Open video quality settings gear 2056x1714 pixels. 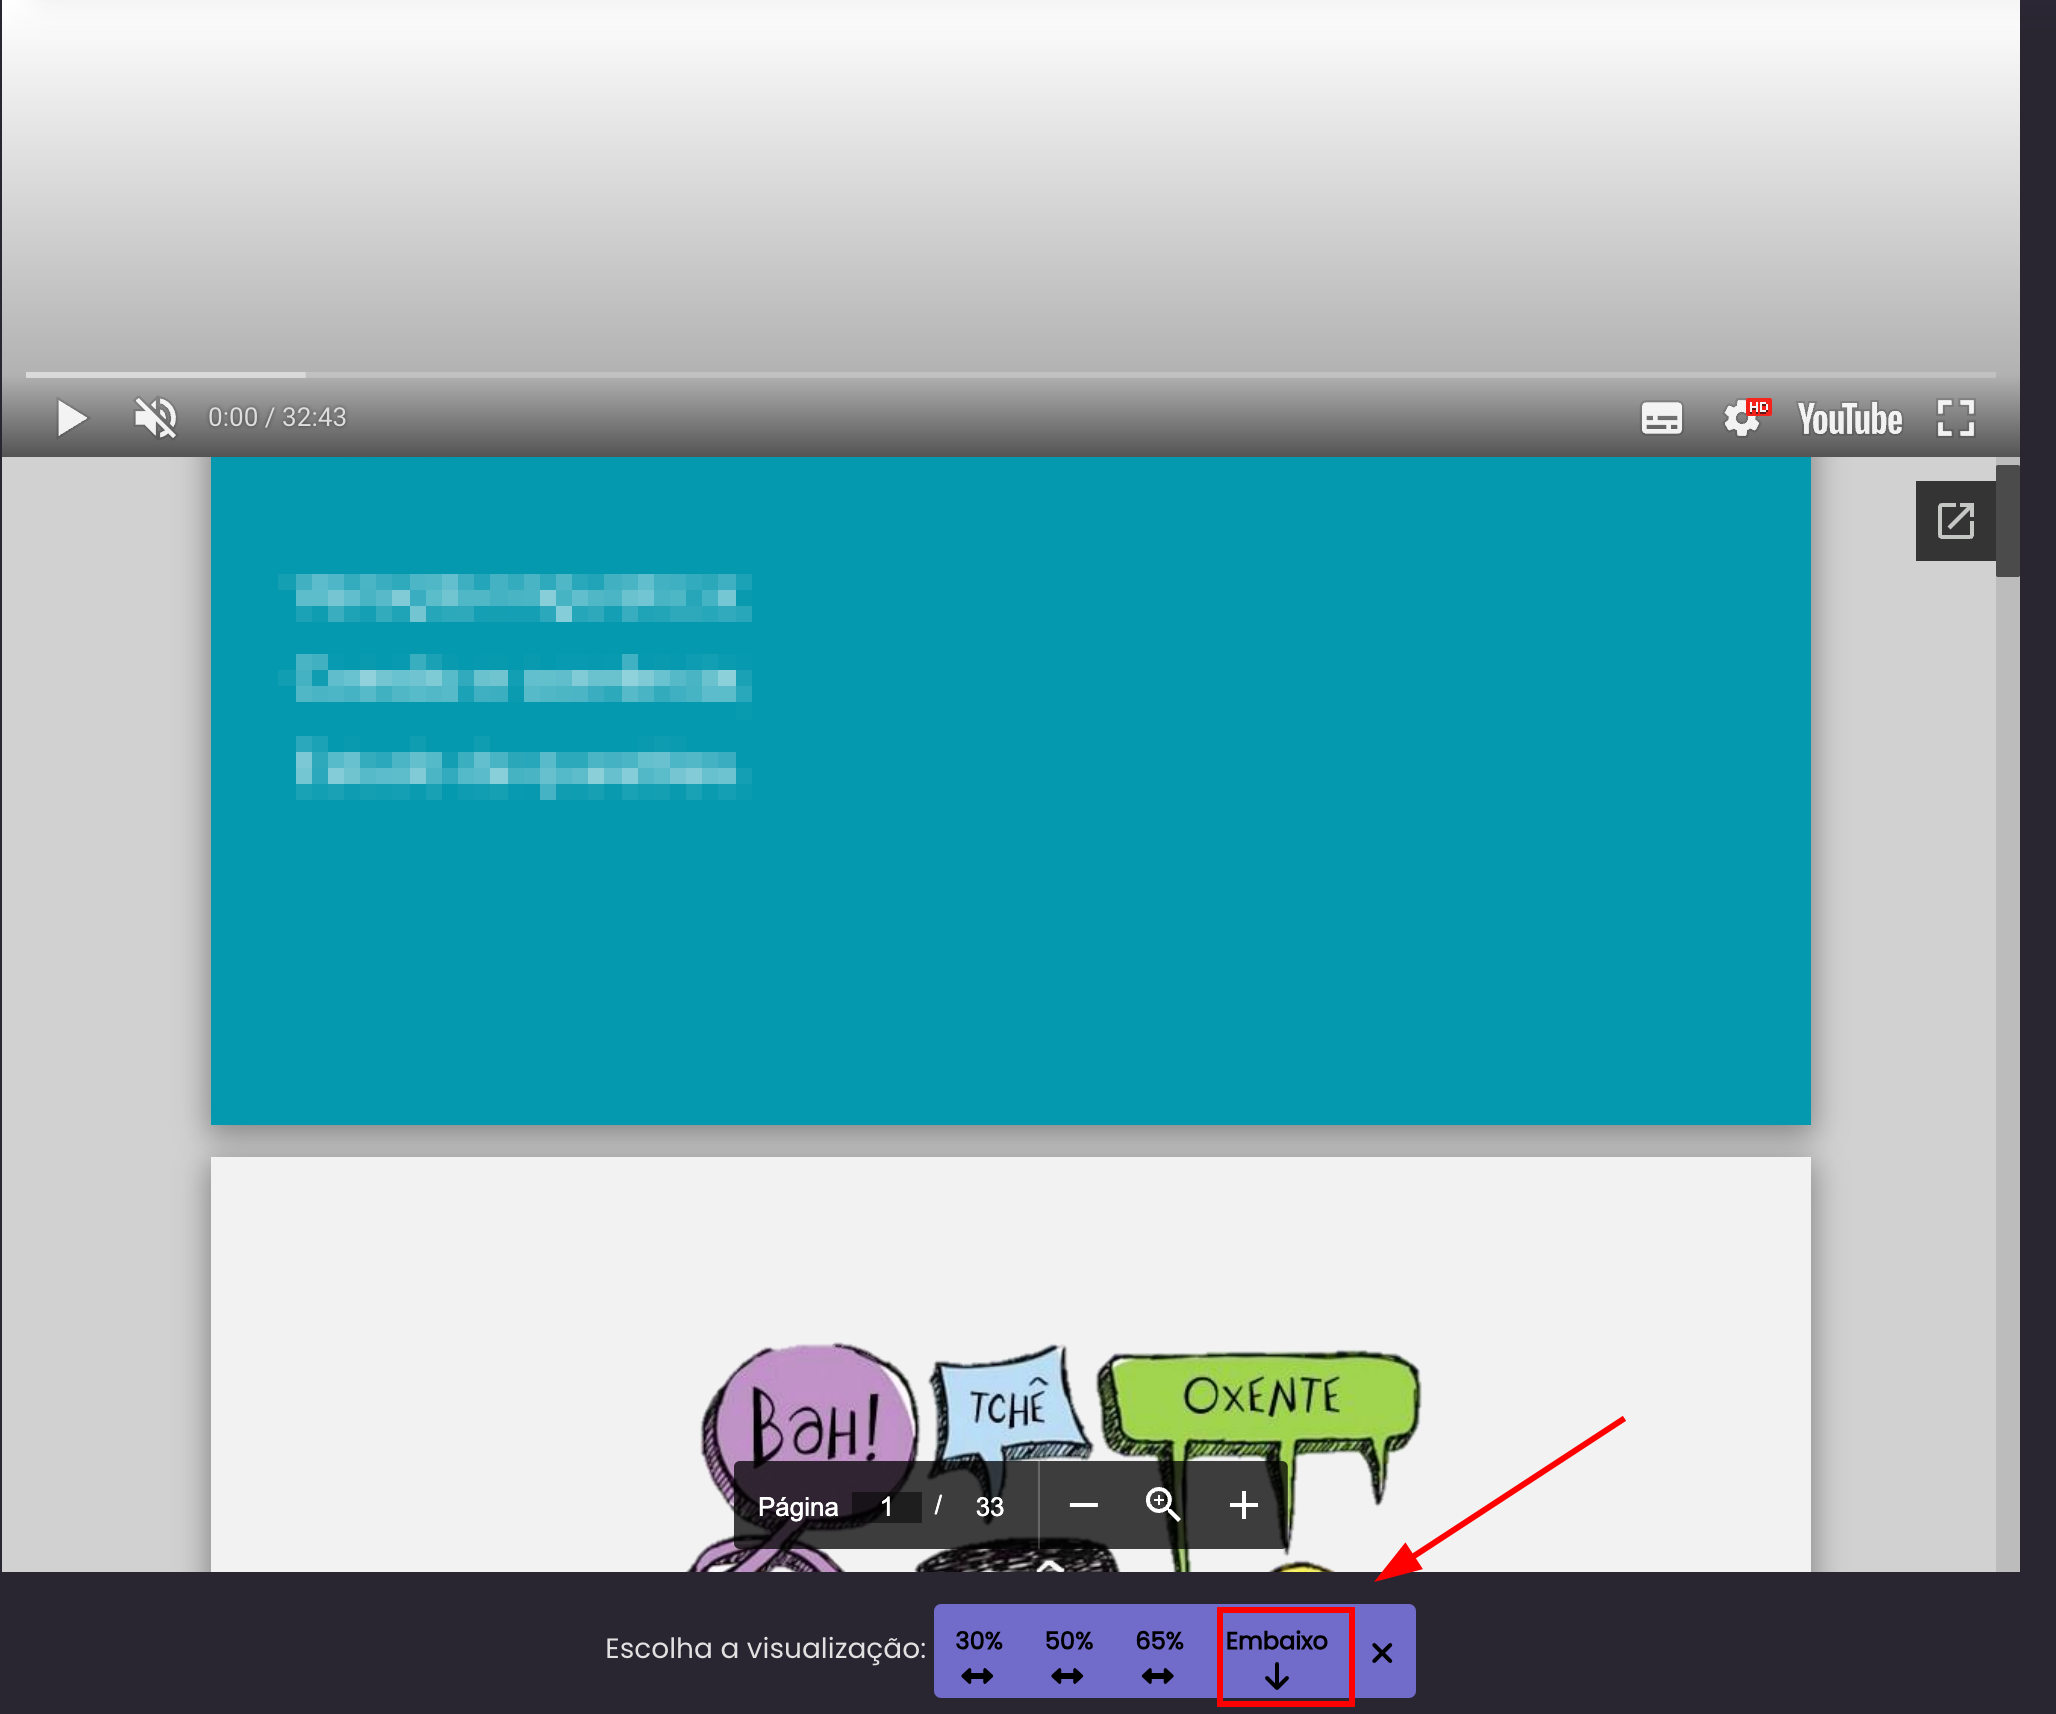[1742, 418]
